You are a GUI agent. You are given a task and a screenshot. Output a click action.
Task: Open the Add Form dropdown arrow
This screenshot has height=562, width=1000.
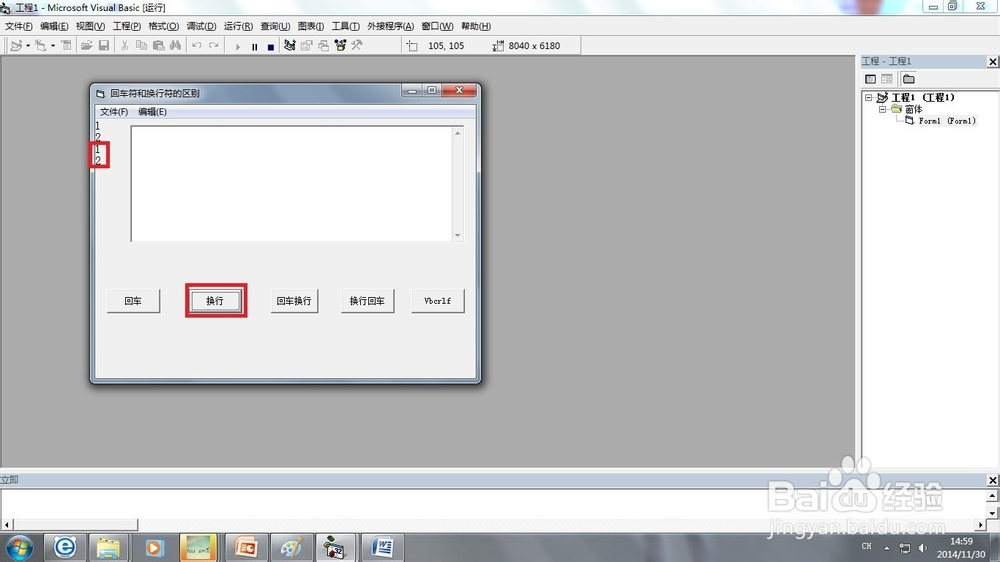click(52, 46)
